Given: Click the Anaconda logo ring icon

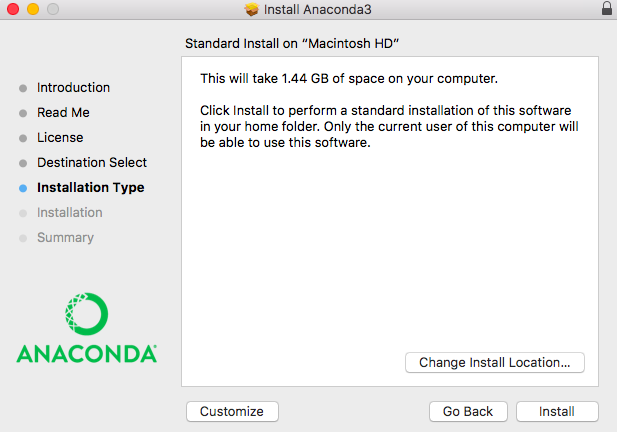Looking at the screenshot, I should click(x=86, y=315).
